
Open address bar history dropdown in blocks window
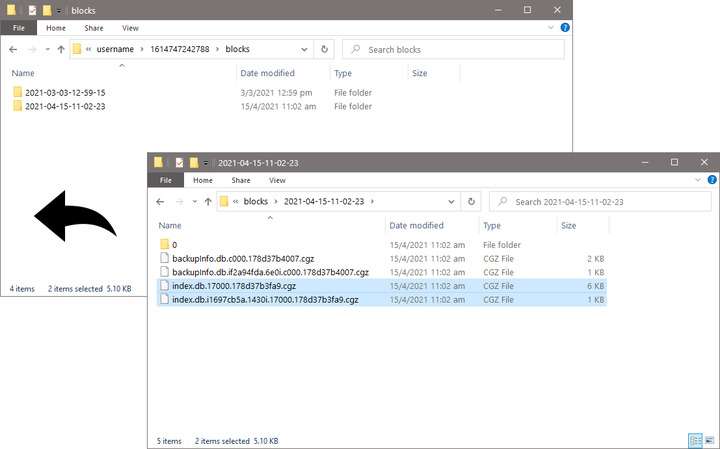coord(304,49)
